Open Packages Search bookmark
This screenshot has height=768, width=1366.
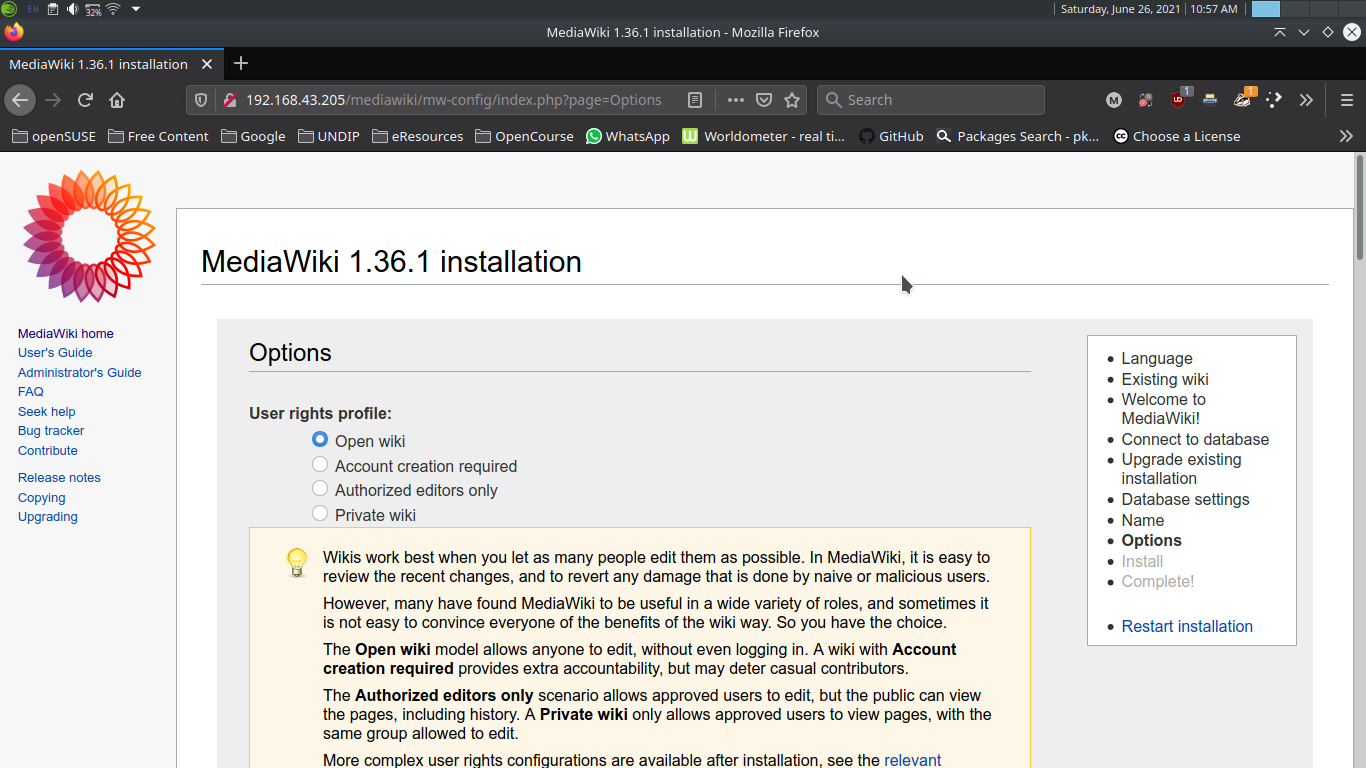pos(1018,136)
